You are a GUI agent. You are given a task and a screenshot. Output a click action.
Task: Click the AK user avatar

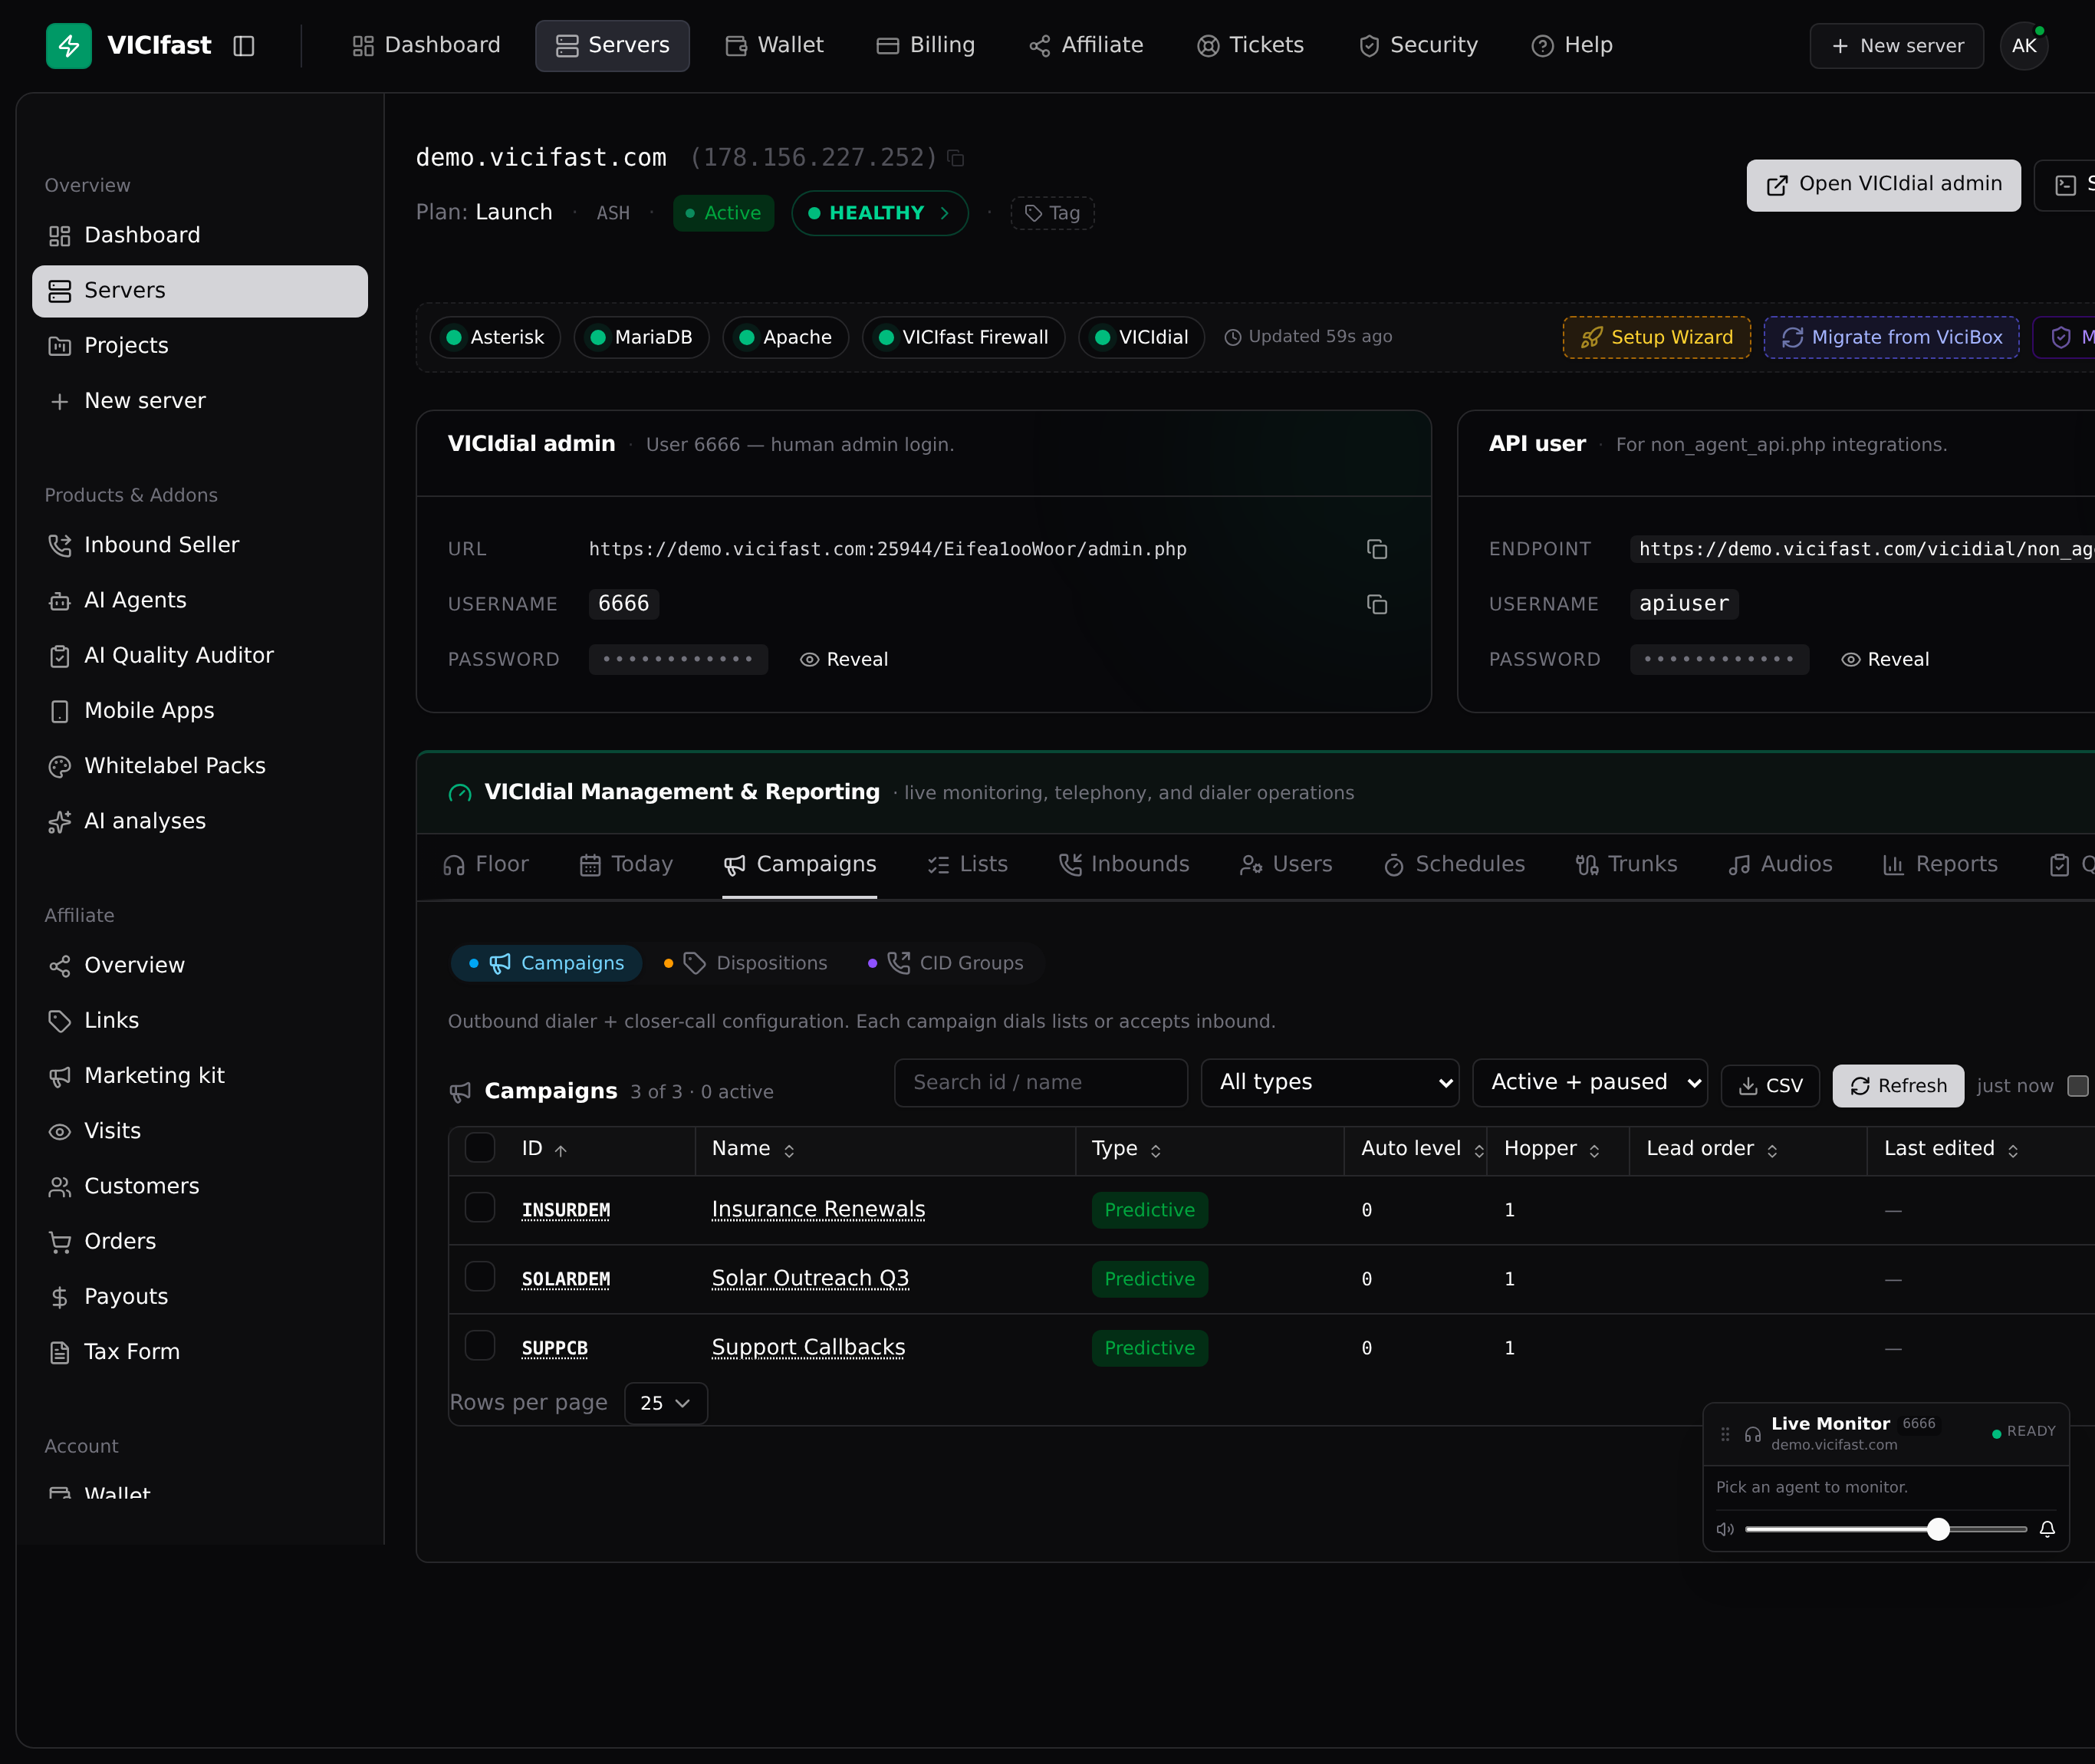[2023, 46]
